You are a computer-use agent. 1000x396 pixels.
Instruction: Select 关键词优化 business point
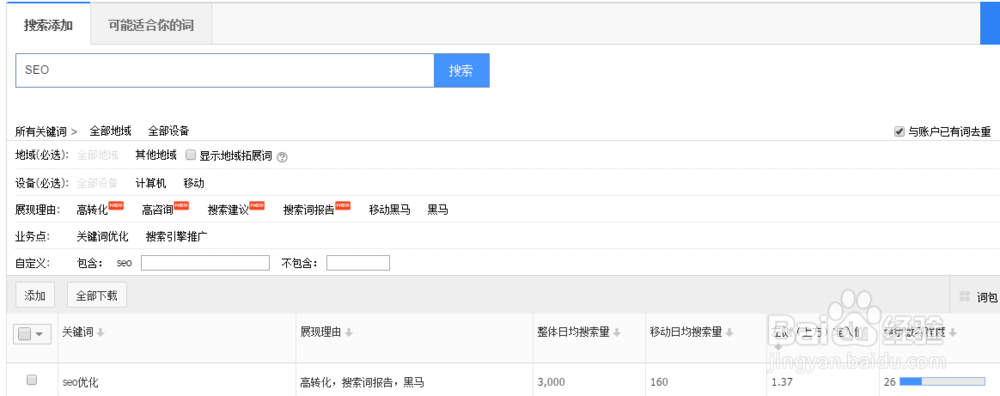(102, 237)
